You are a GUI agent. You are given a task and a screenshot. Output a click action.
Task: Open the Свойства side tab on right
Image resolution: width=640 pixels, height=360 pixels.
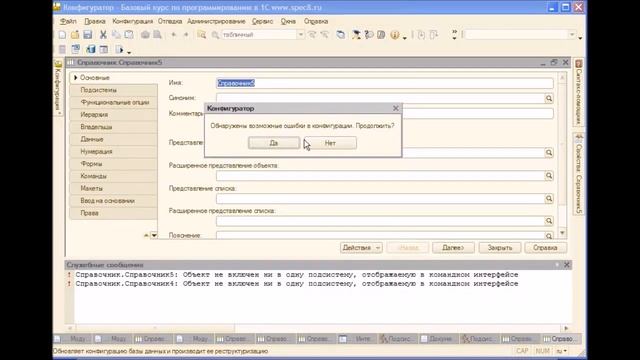[x=578, y=174]
